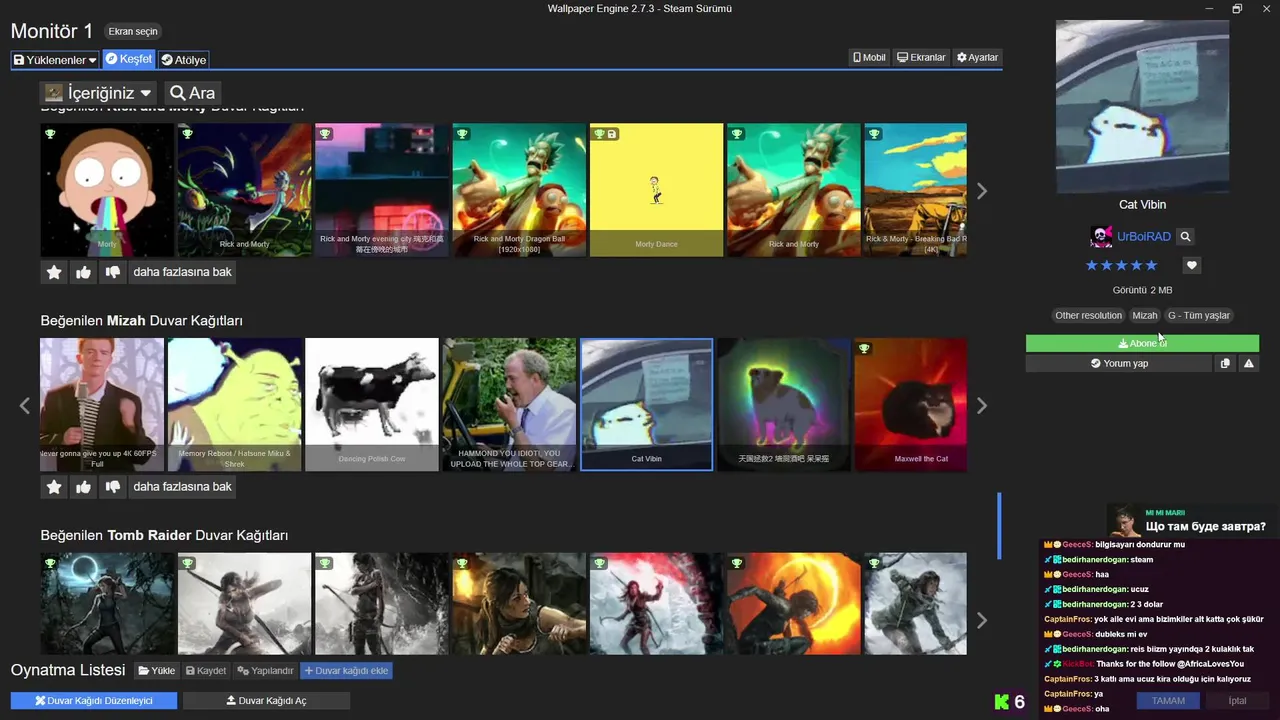Click the Mizah tag in details panel
Viewport: 1280px width, 720px height.
pyautogui.click(x=1144, y=315)
